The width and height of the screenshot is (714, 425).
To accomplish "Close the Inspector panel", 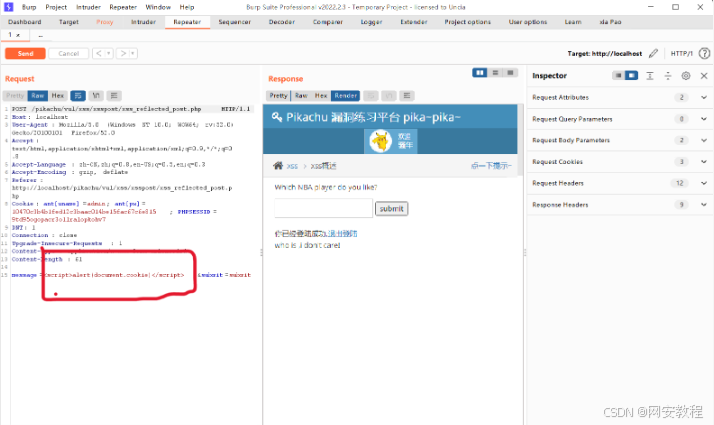I will coord(704,76).
